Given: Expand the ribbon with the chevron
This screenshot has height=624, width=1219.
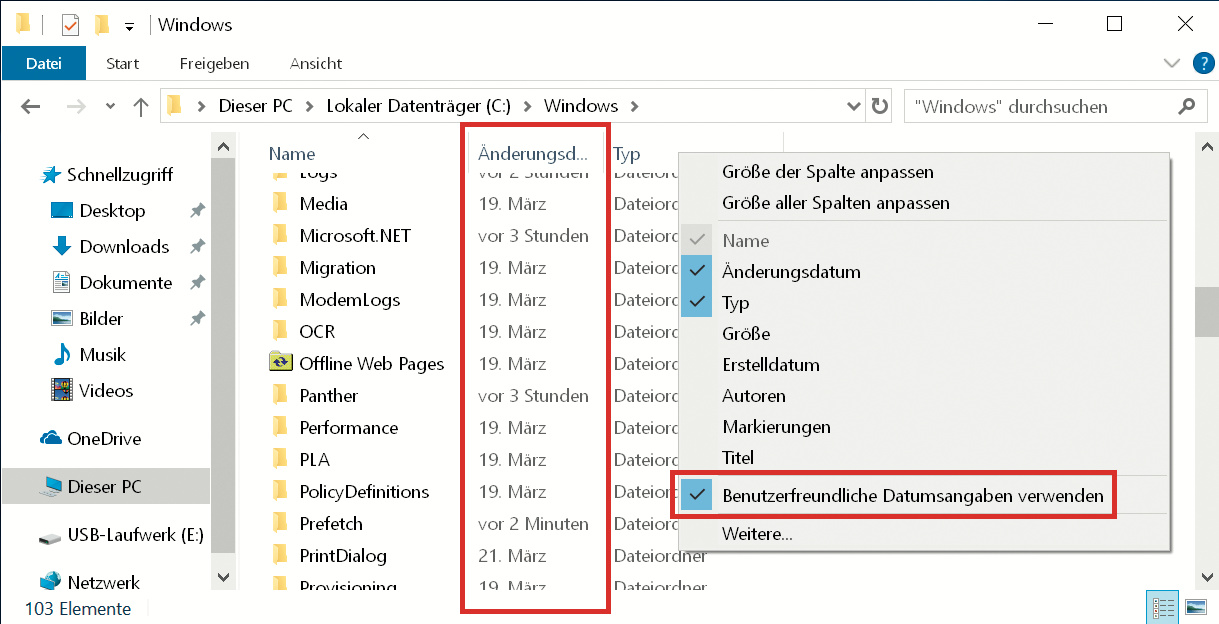Looking at the screenshot, I should 1172,63.
